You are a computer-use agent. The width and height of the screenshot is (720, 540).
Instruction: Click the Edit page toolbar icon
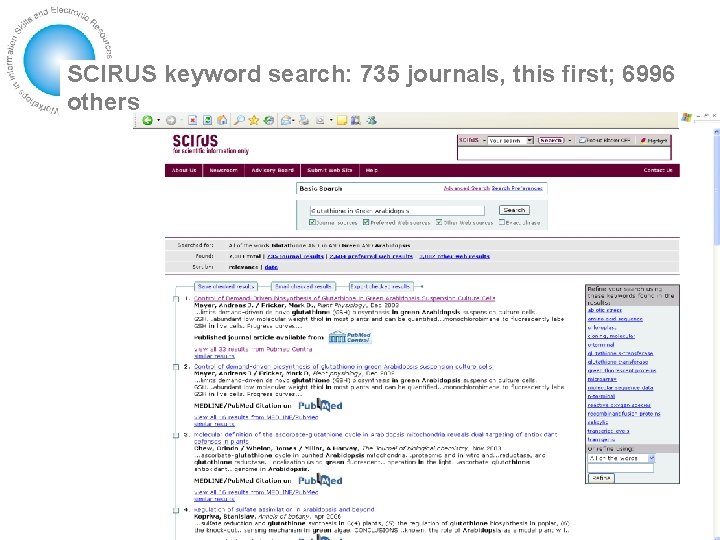coord(320,120)
